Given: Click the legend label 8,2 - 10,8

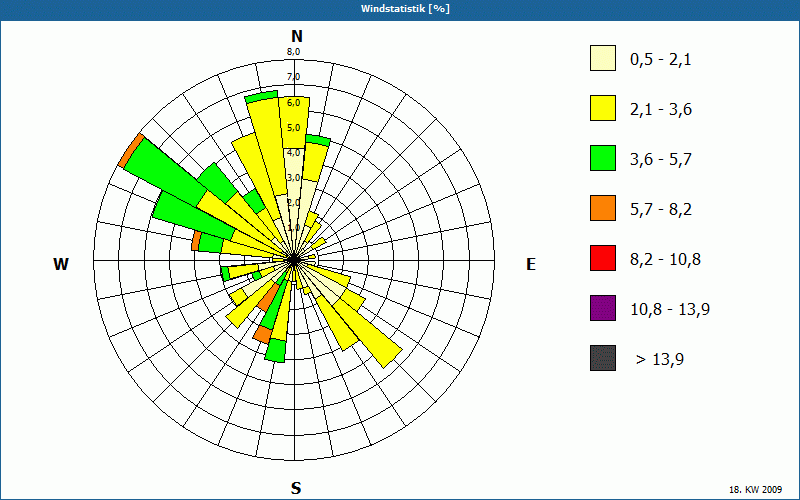Looking at the screenshot, I should pyautogui.click(x=665, y=260).
